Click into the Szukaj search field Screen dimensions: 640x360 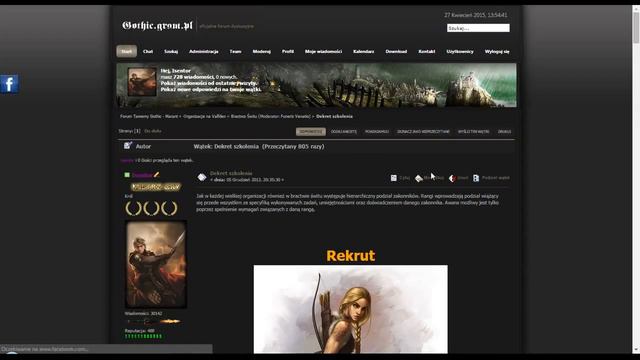[478, 28]
